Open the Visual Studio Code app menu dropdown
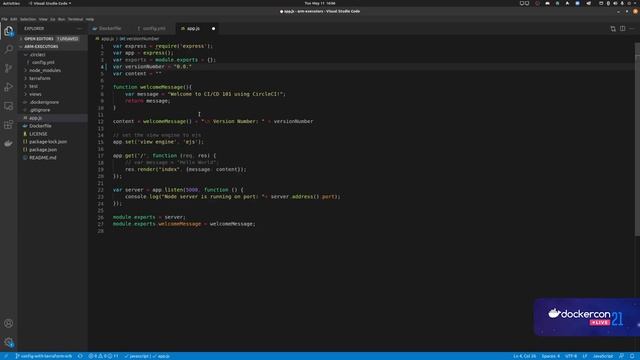This screenshot has height=360, width=640. tap(50, 3)
